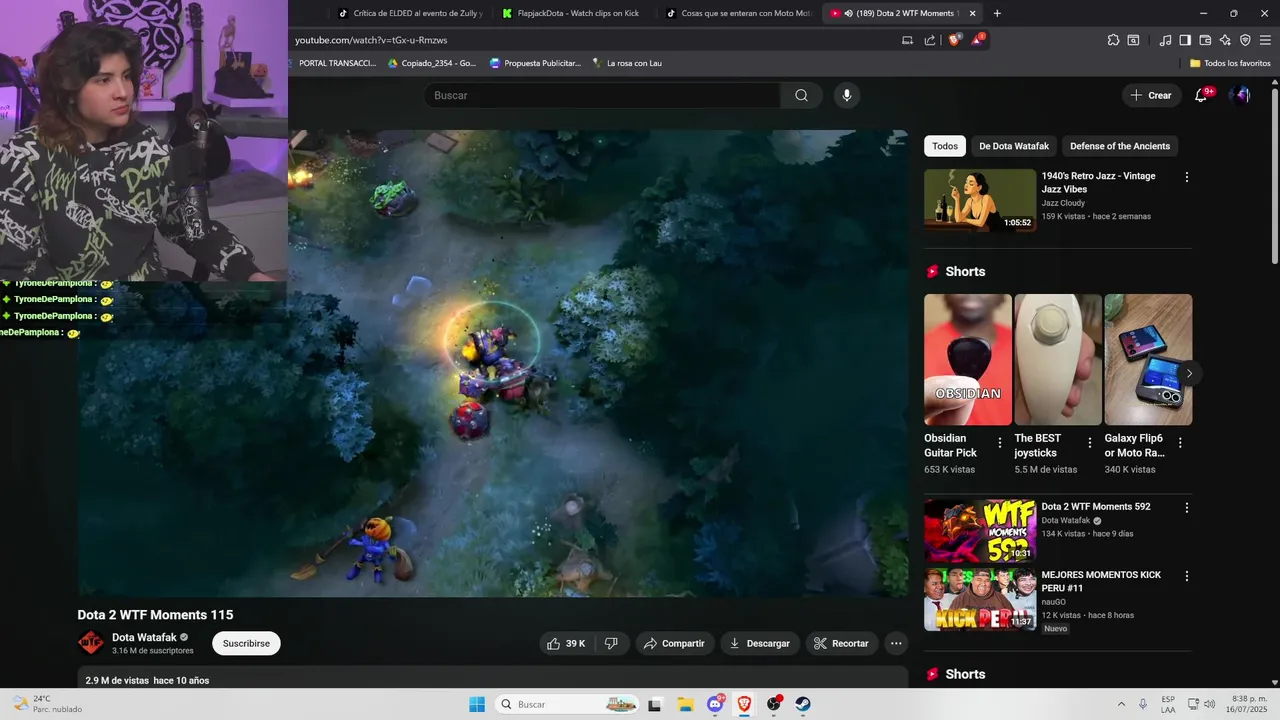Switch to FlapjackDota Kick clips tab
Viewport: 1280px width, 720px height.
coord(574,13)
